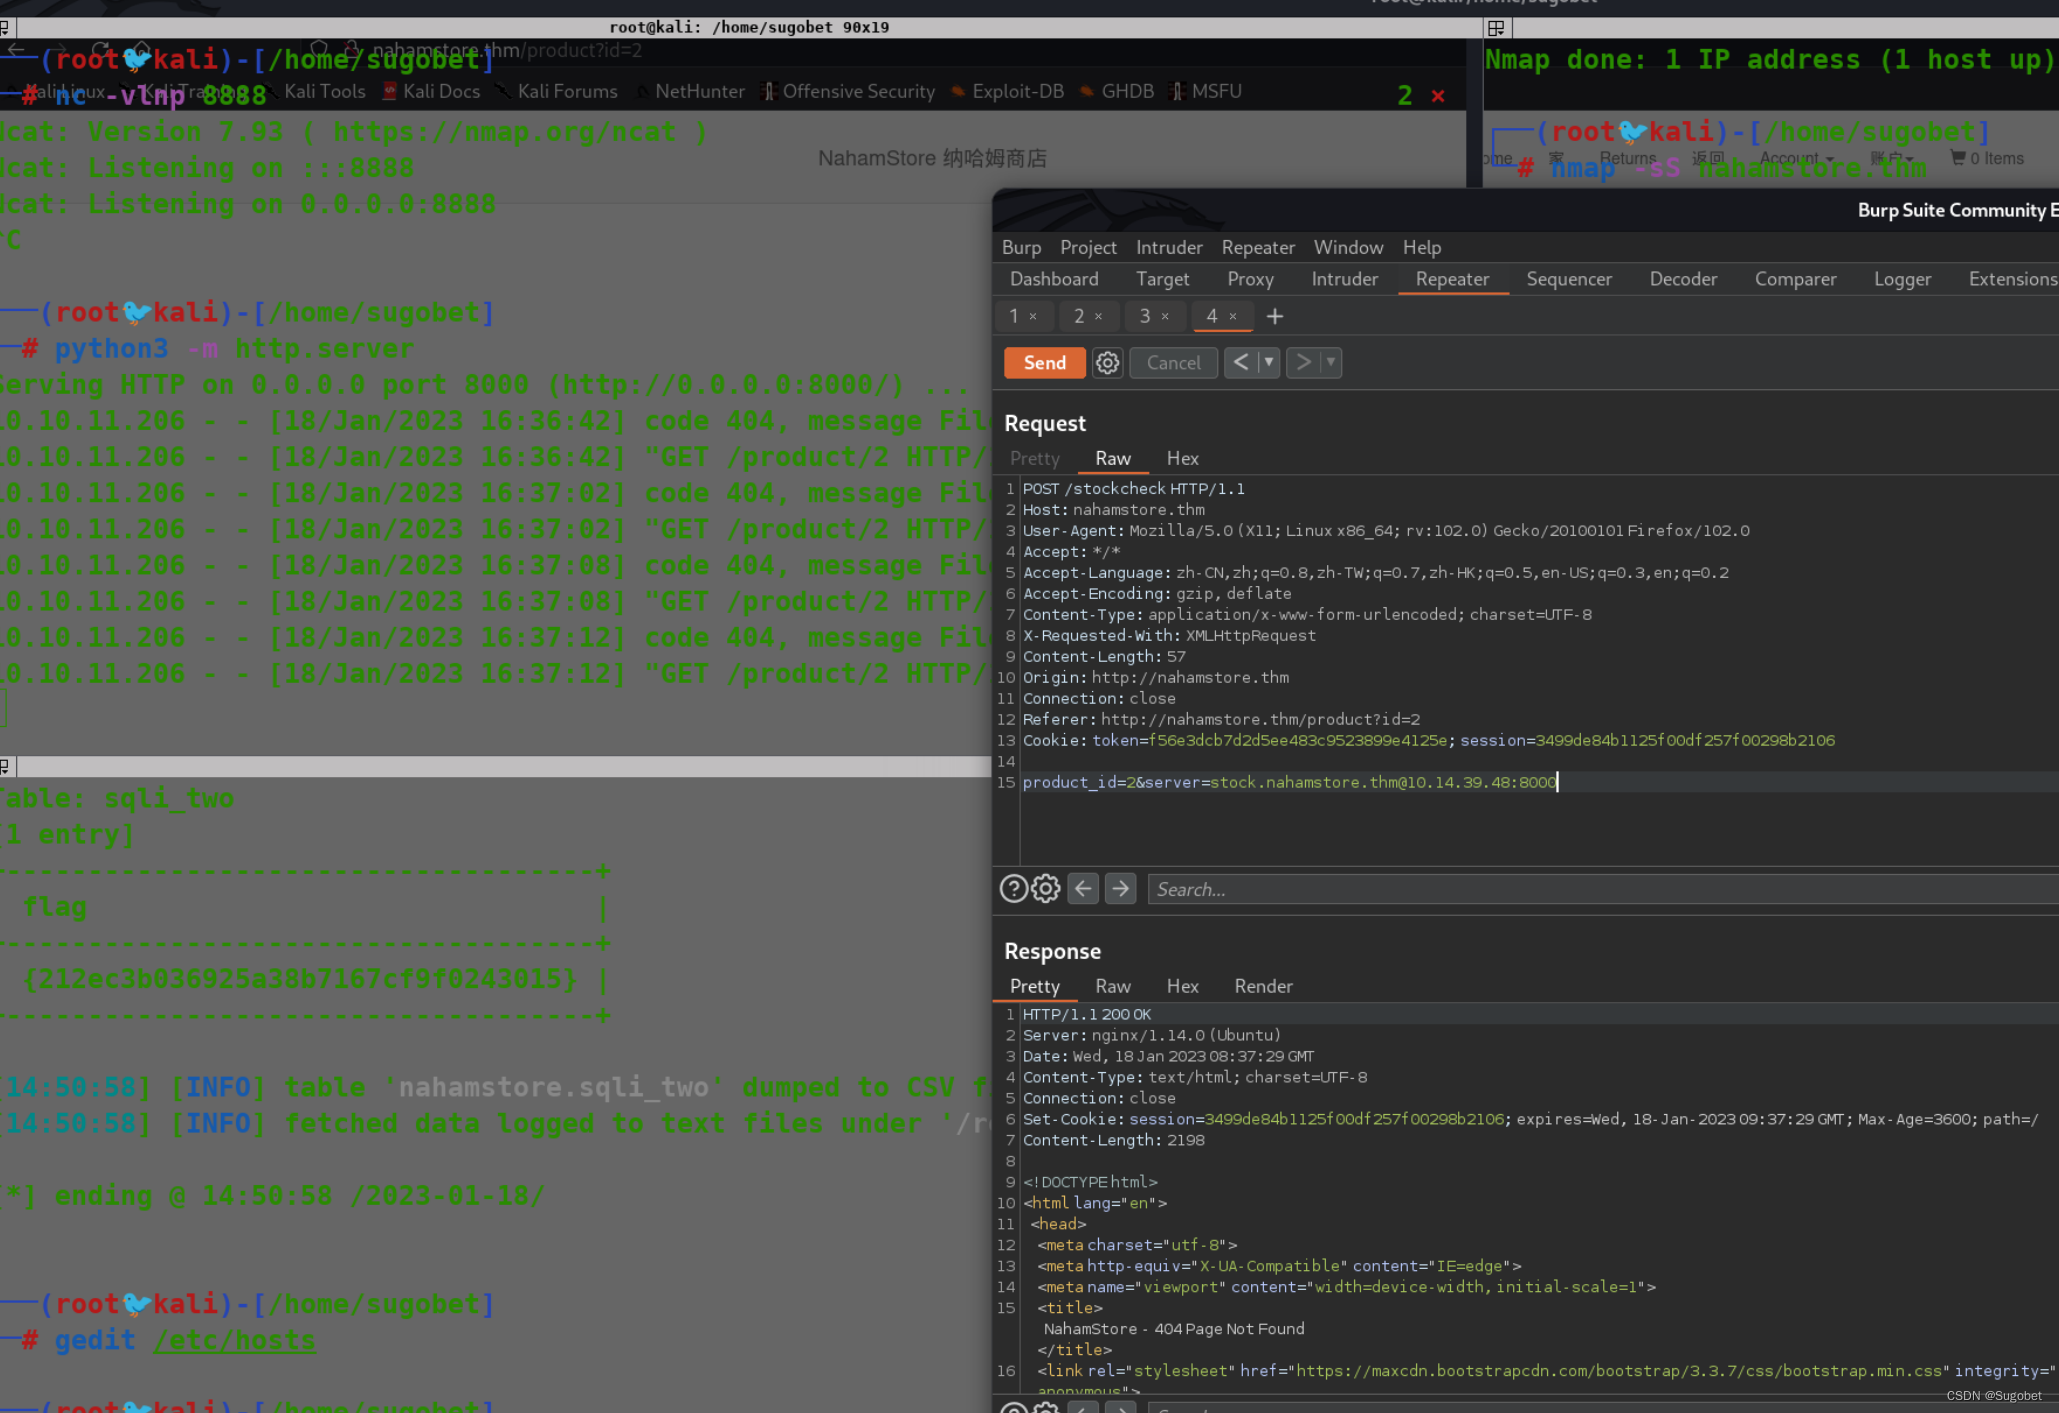Click the sqlmap flag value in terminal
2059x1413 pixels.
[300, 978]
